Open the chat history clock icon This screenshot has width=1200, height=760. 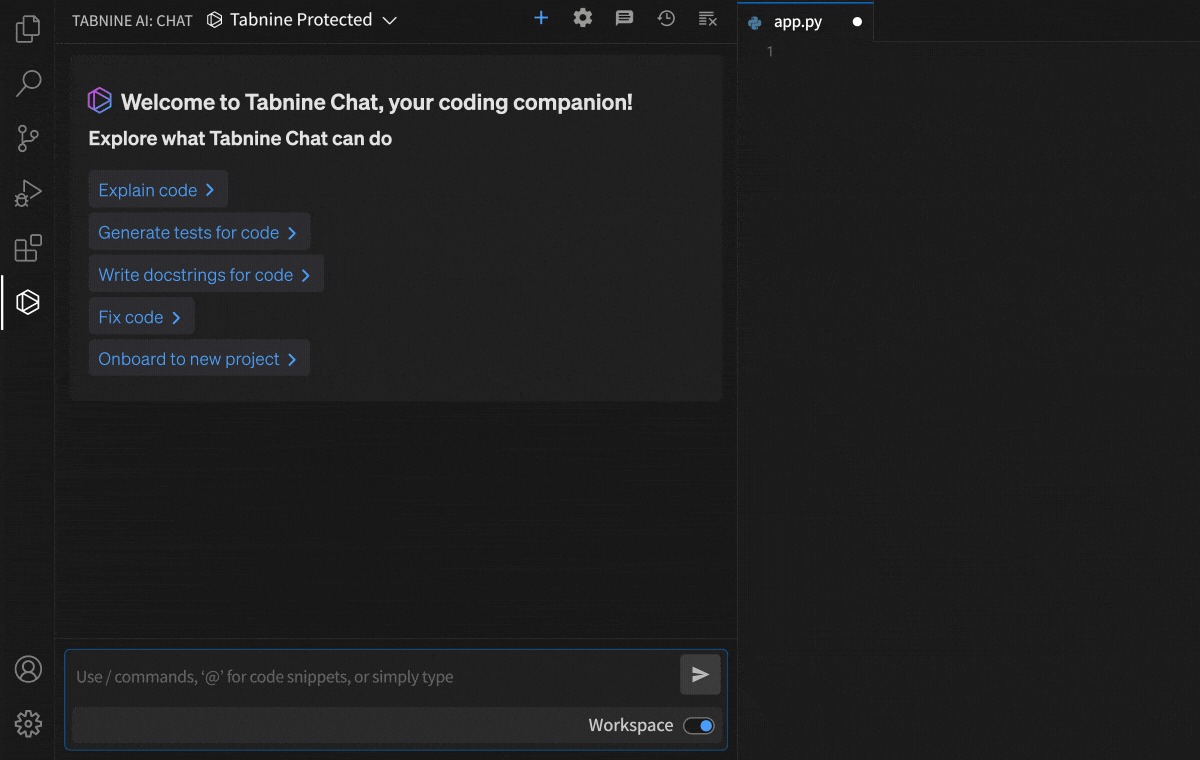pos(666,18)
